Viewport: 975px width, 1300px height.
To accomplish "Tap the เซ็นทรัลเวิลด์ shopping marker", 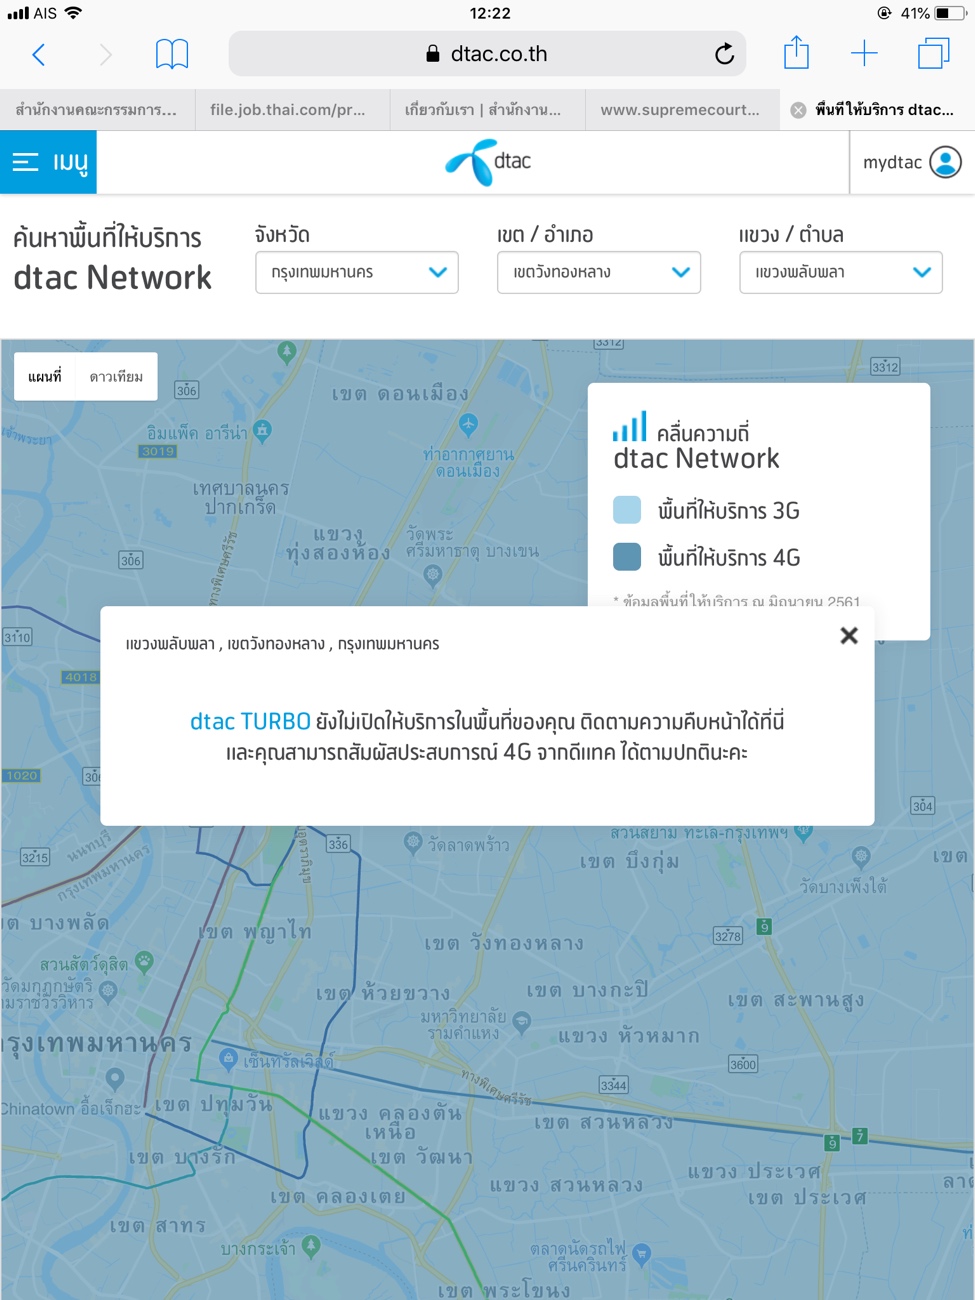I will [229, 1058].
